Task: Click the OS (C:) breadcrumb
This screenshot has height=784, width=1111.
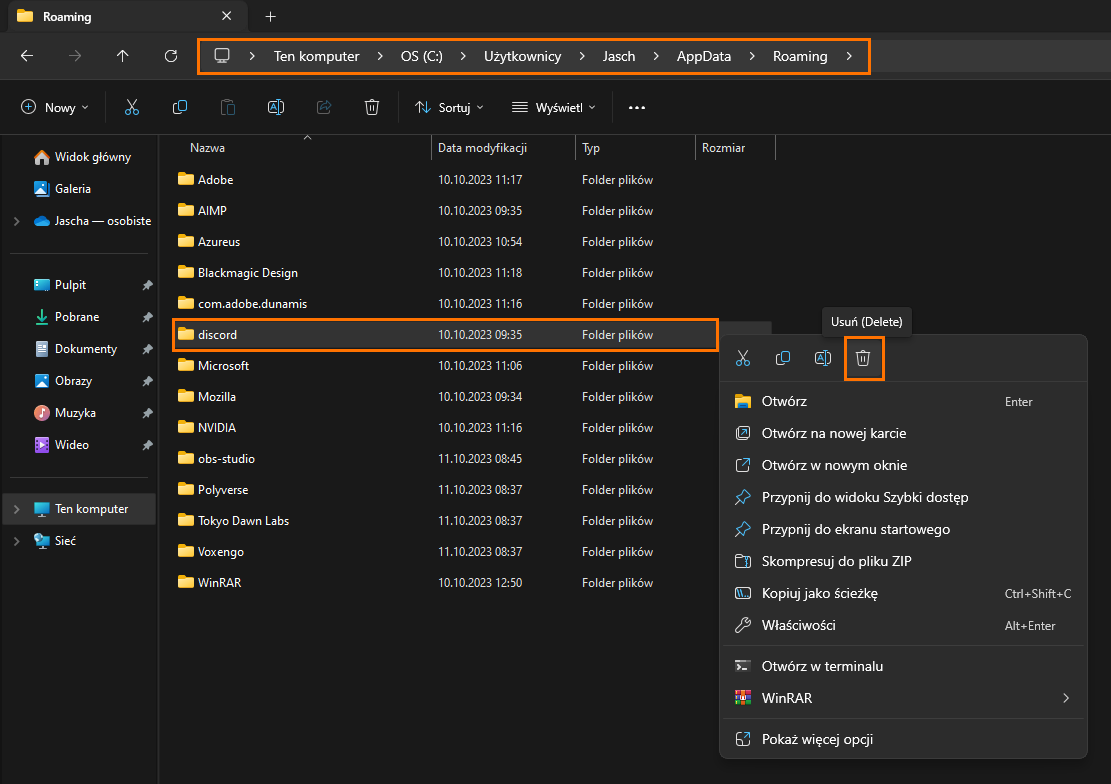Action: pos(422,56)
